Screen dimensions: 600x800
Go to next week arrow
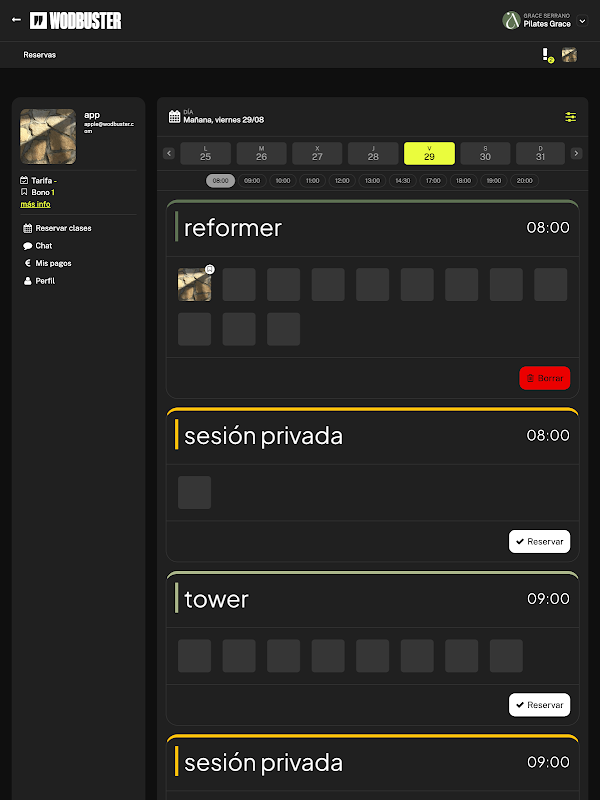point(576,153)
